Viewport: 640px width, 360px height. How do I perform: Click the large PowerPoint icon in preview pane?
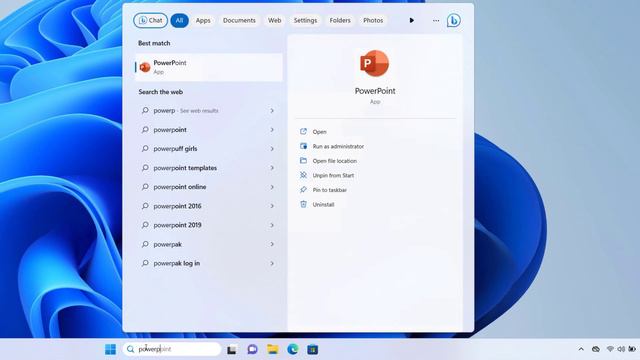point(374,63)
